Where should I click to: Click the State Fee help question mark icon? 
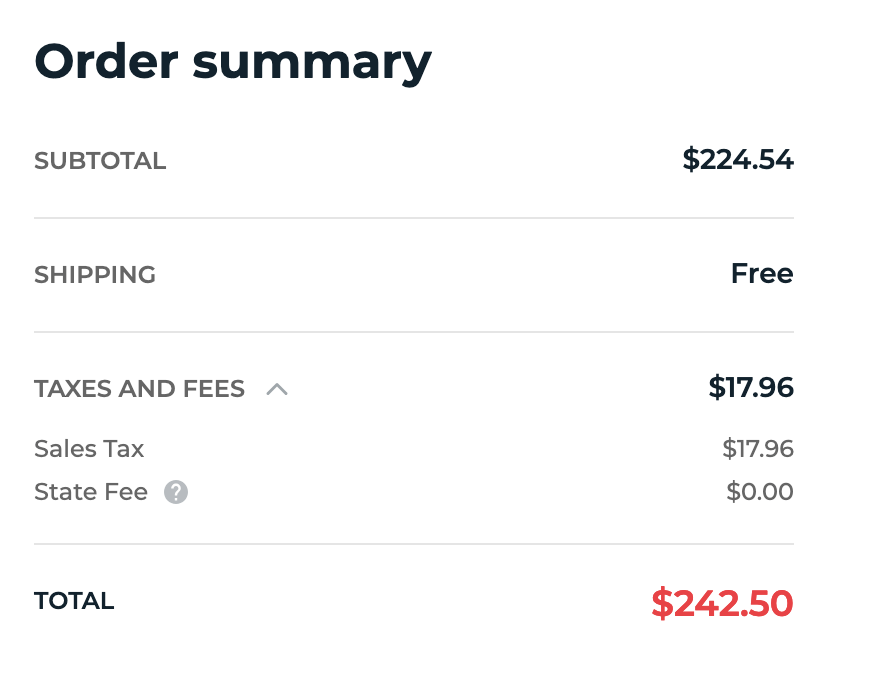pos(176,492)
